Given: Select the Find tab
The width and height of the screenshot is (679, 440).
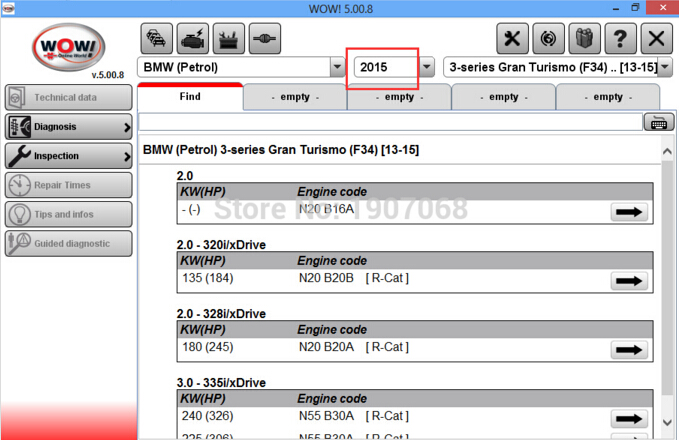Looking at the screenshot, I should 190,97.
